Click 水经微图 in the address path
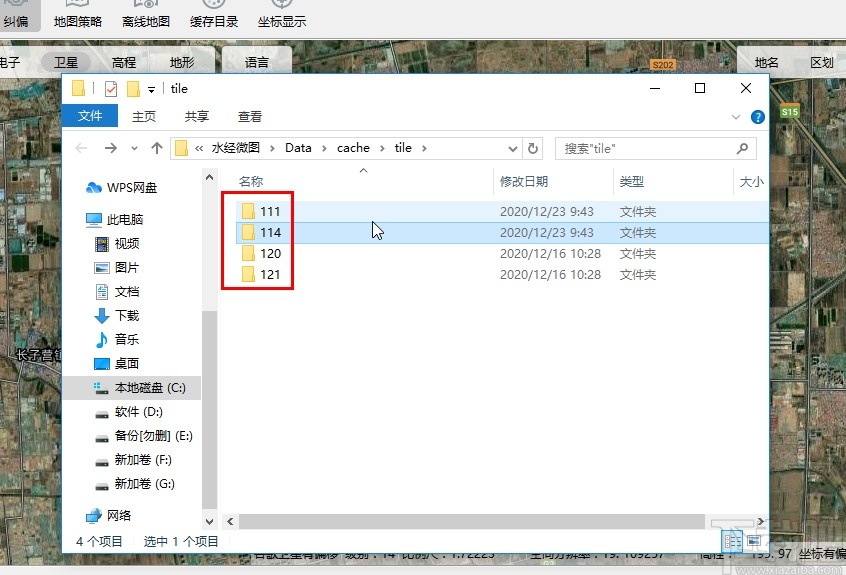The image size is (846, 575). tap(235, 148)
